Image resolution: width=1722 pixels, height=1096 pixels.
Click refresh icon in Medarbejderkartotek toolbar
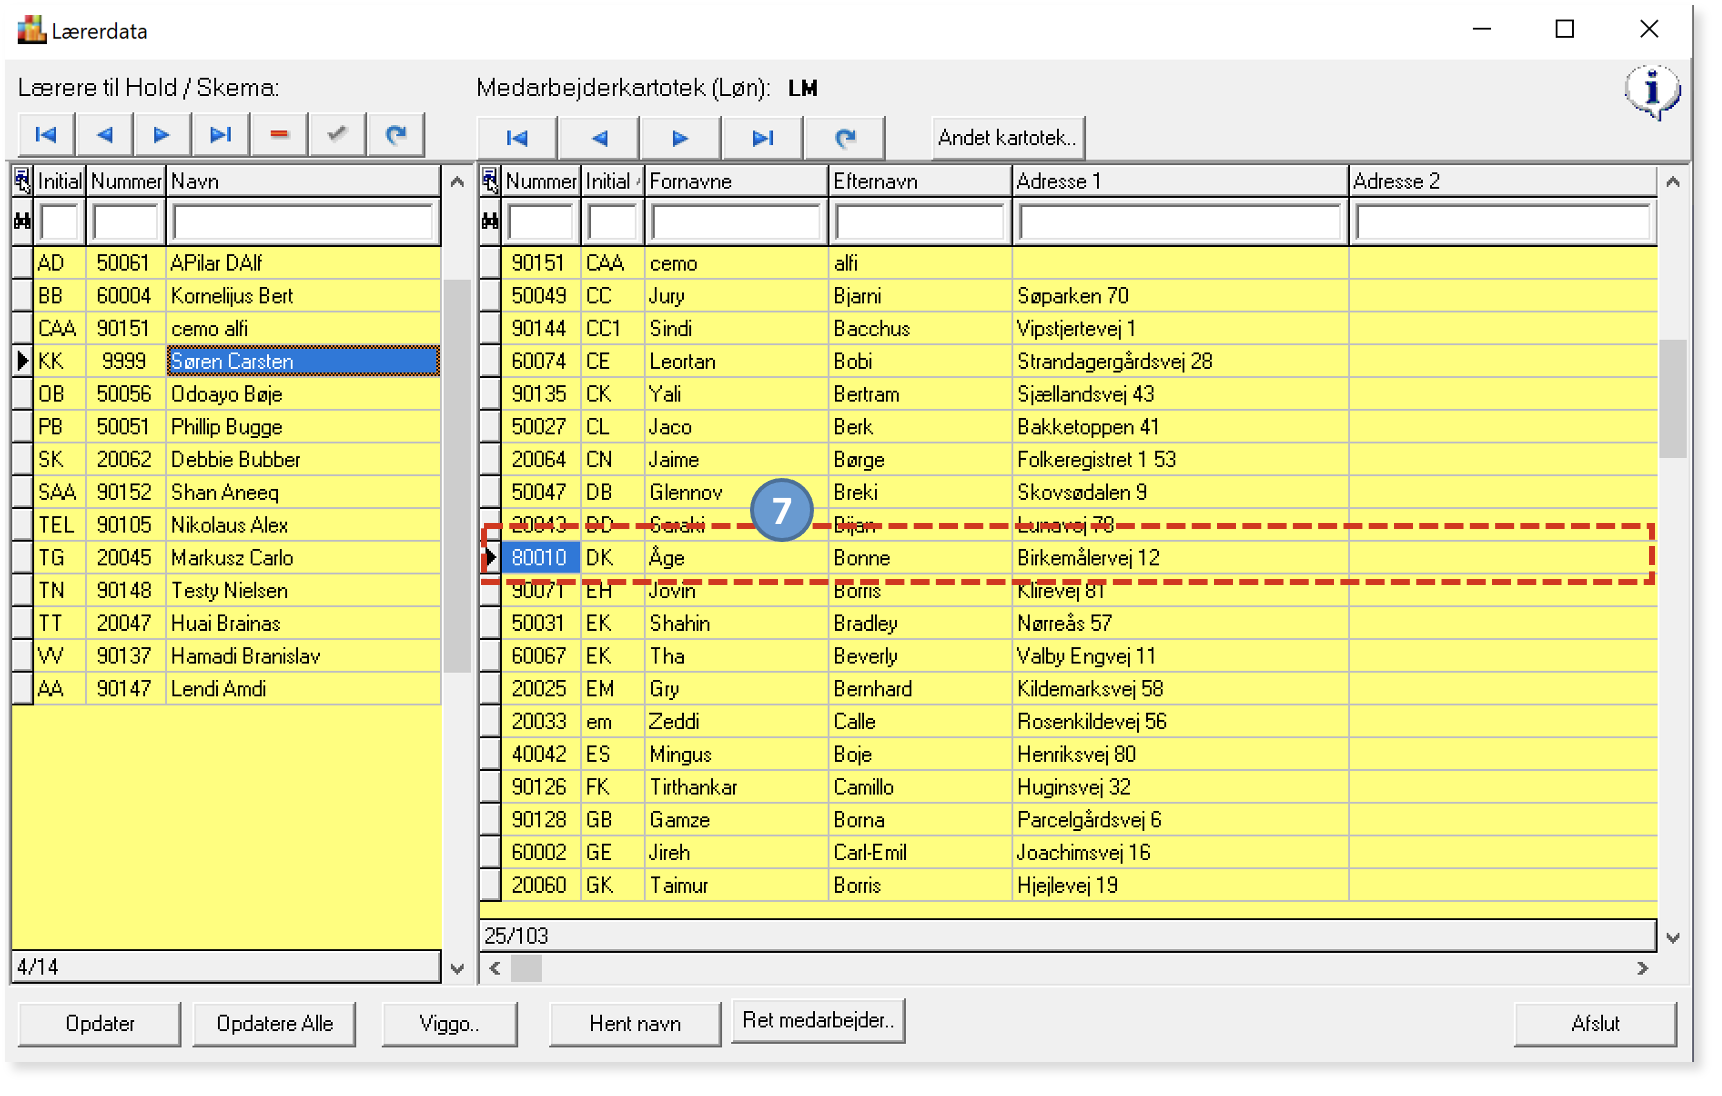[x=845, y=138]
